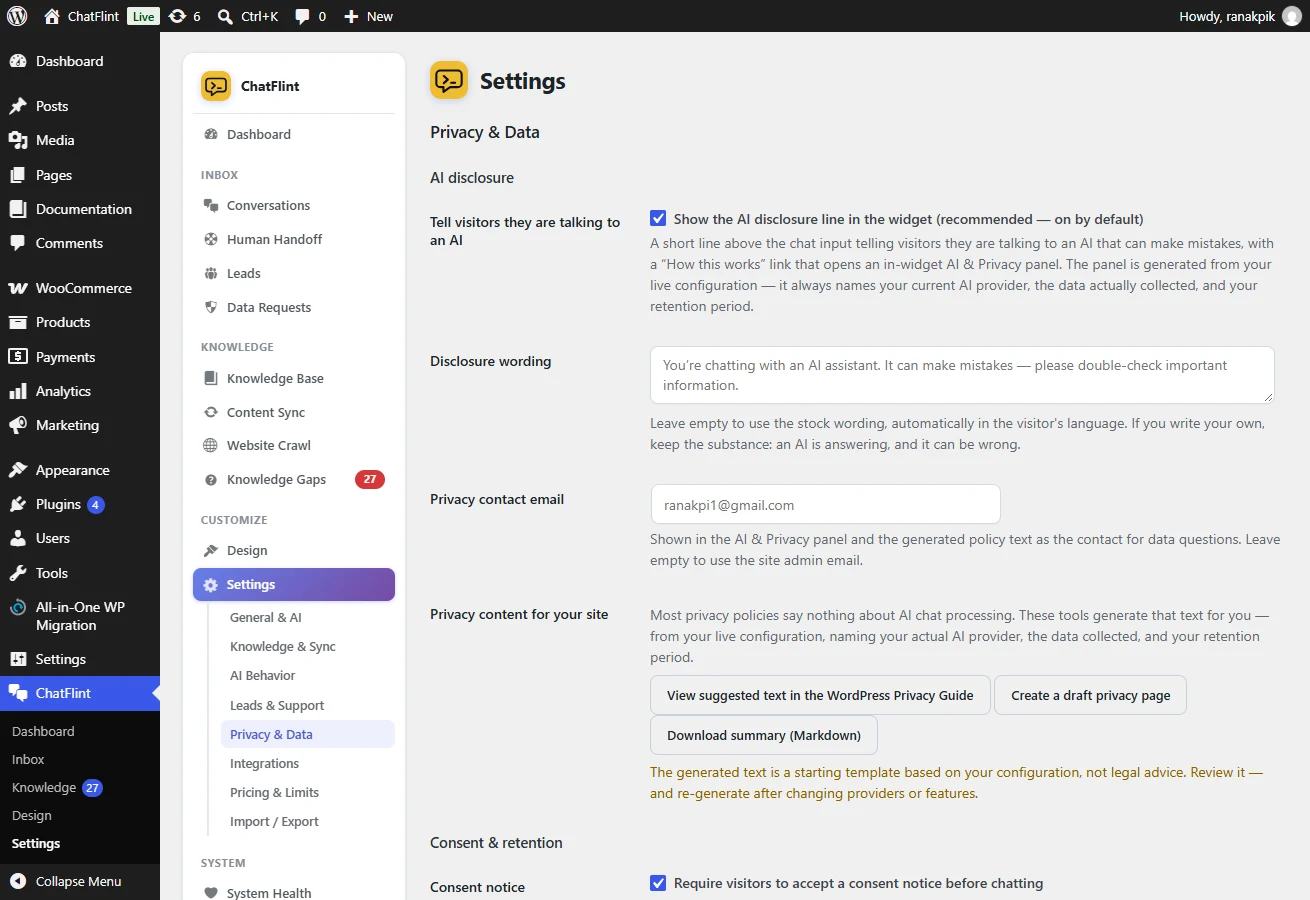The width and height of the screenshot is (1310, 900).
Task: Click the Media icon in admin menu
Action: [x=18, y=140]
